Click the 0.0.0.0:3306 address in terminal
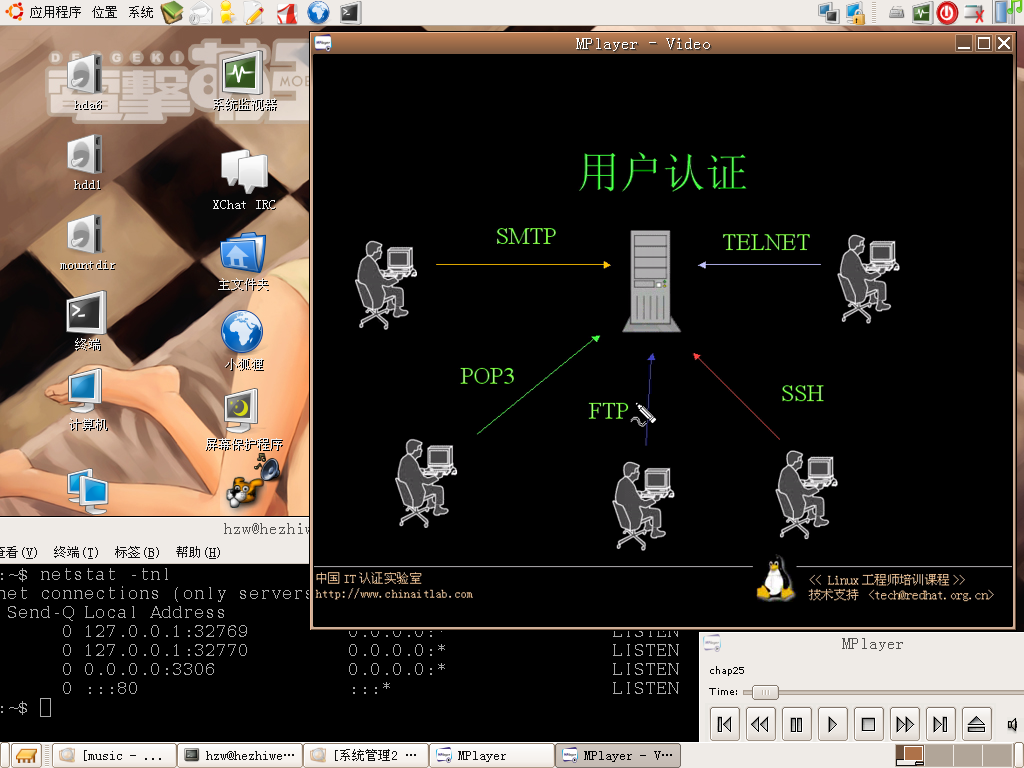Screen dimensions: 1024x768 (150, 669)
